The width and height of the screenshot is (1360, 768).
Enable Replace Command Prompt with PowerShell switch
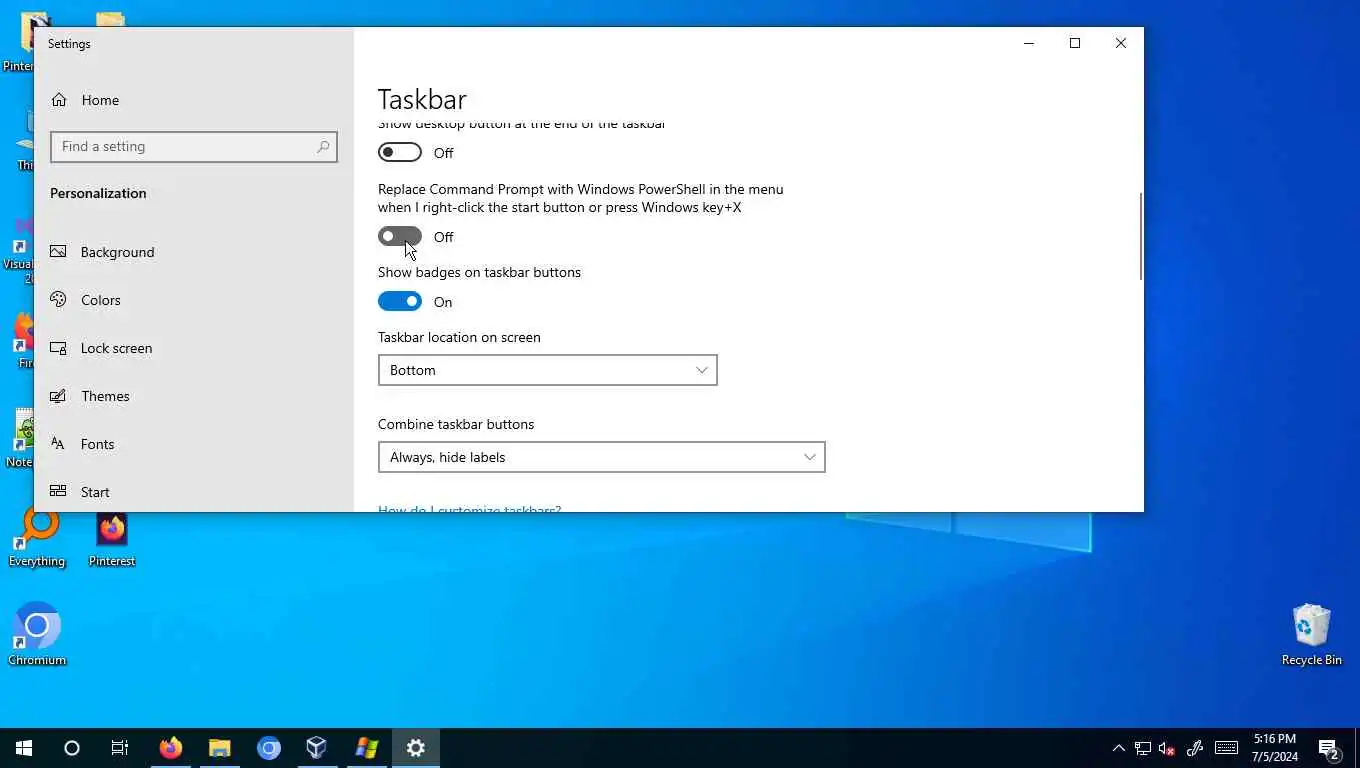400,236
